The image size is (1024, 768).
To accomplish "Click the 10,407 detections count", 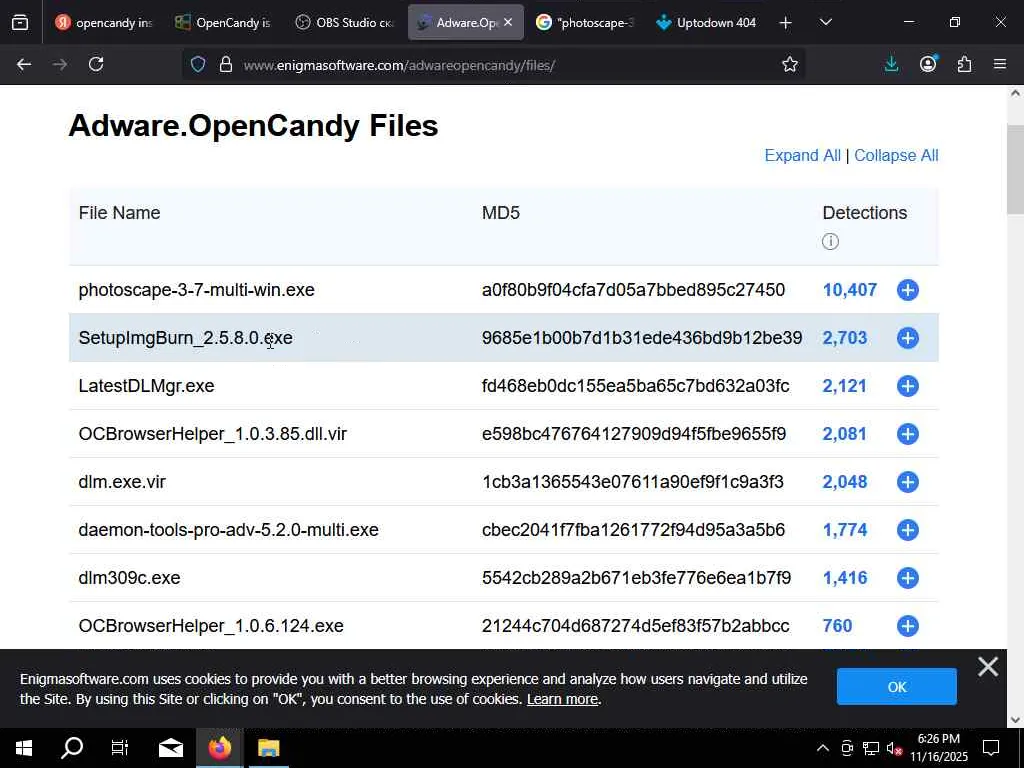I will (x=850, y=290).
